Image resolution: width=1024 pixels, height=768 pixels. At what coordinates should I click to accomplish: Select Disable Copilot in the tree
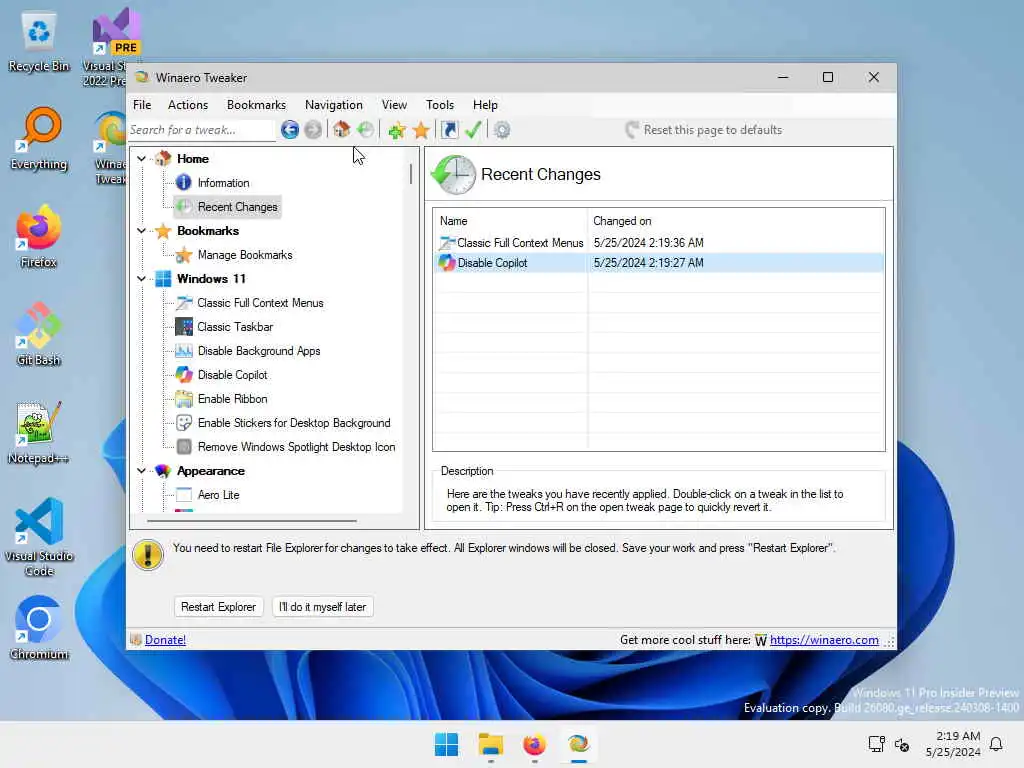232,375
